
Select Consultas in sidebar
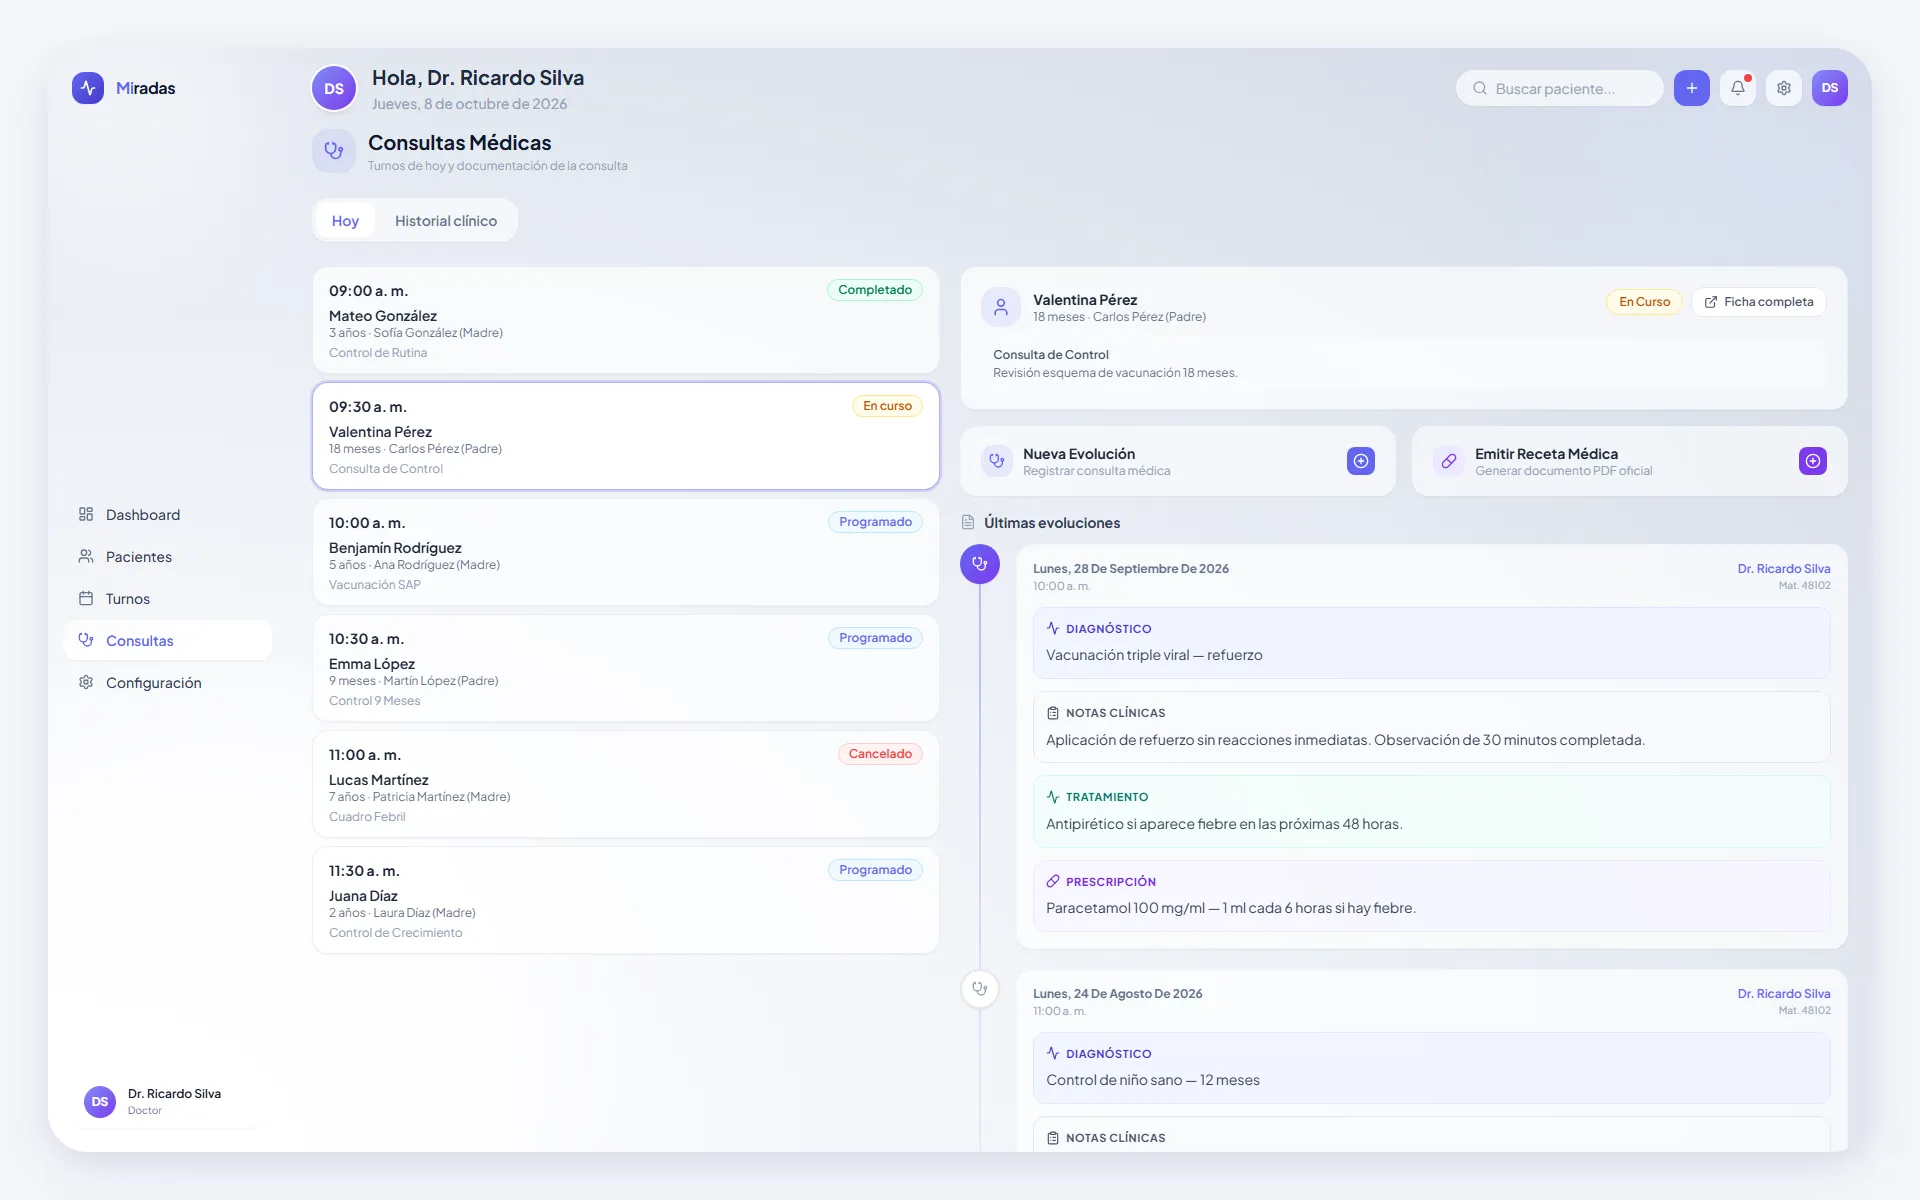tap(168, 640)
